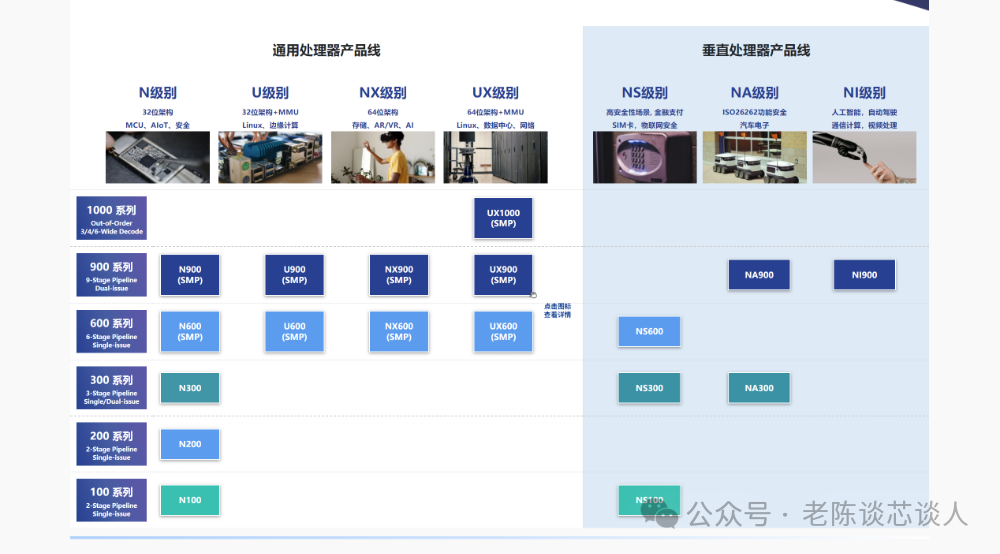Image resolution: width=1000 pixels, height=554 pixels.
Task: Click the U级别 edge computing image
Action: pos(270,157)
